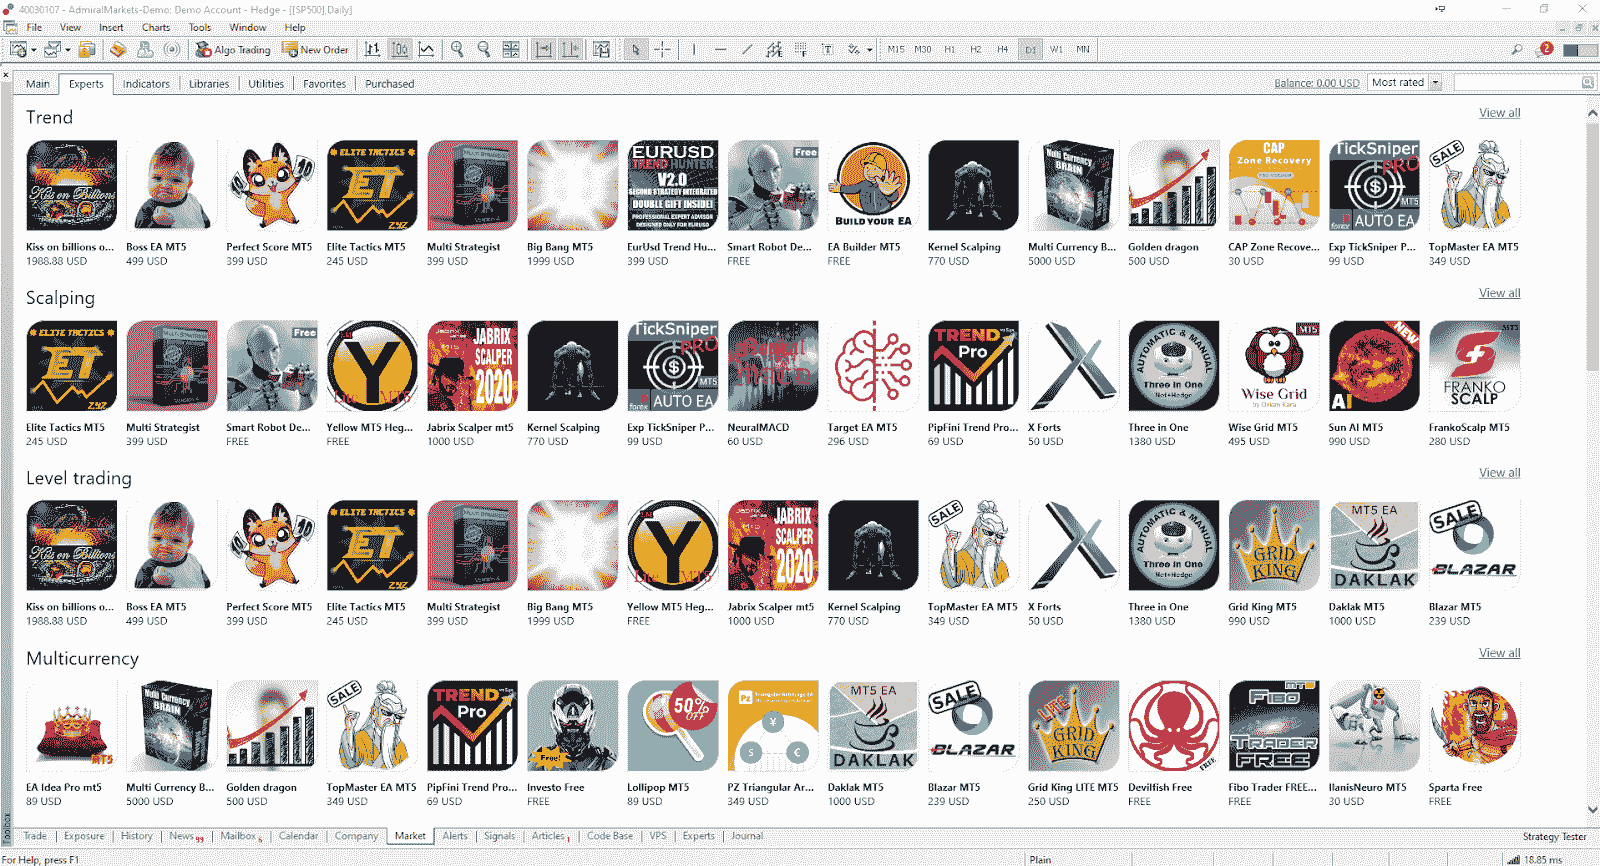The height and width of the screenshot is (866, 1600).
Task: Select the zoom in magnifier icon
Action: [457, 49]
